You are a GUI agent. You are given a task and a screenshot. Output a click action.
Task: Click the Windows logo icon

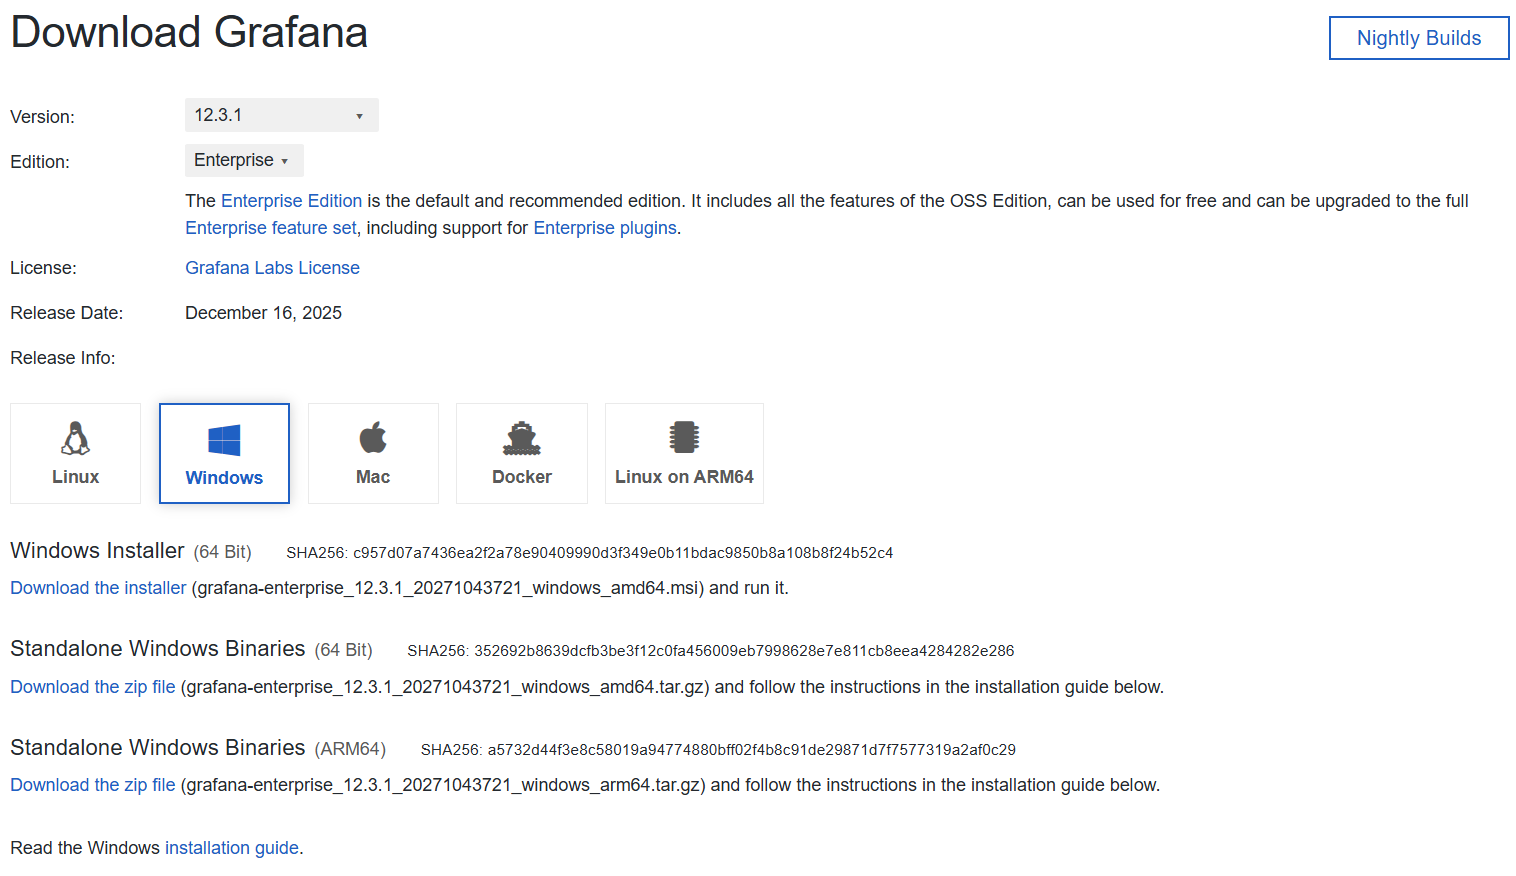[224, 440]
